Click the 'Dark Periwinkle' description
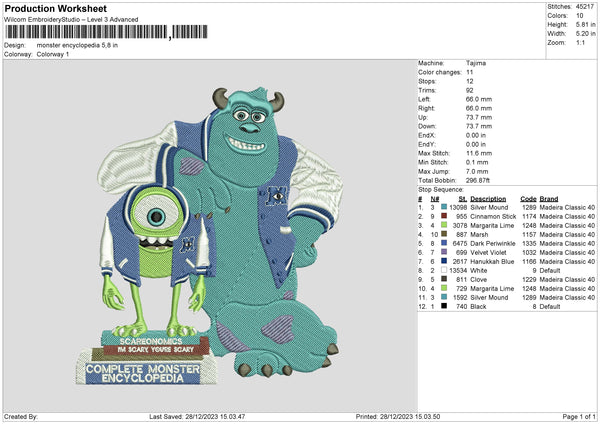Screen dimensions: 600x424 point(492,243)
